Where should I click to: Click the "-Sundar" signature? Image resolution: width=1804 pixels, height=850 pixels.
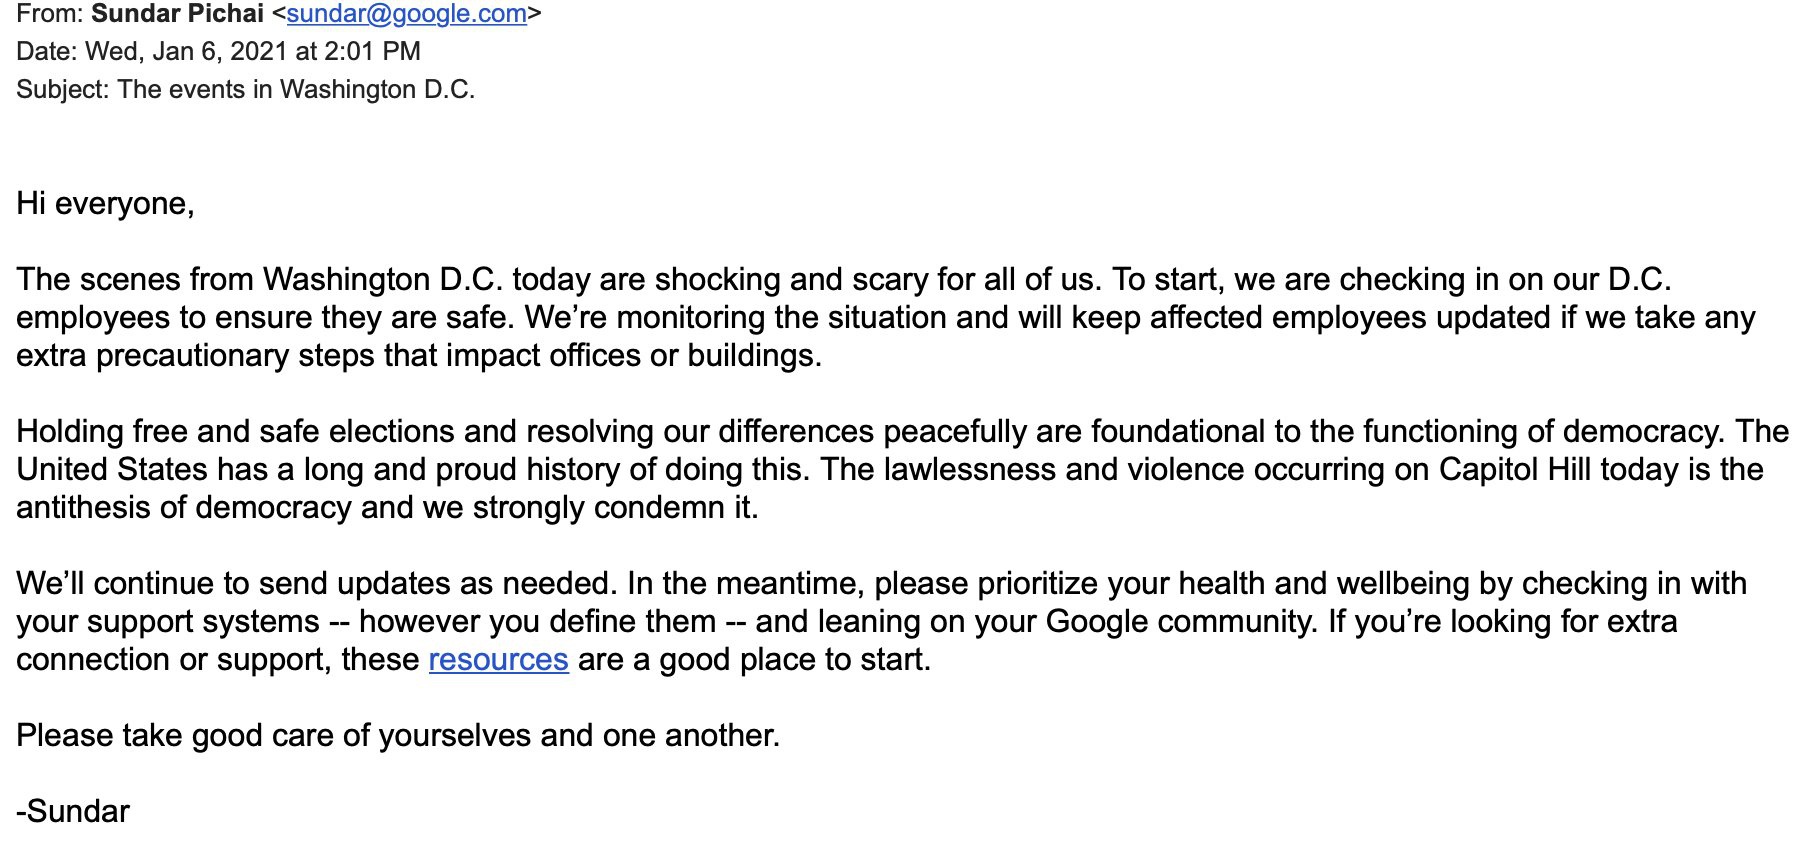pos(73,812)
